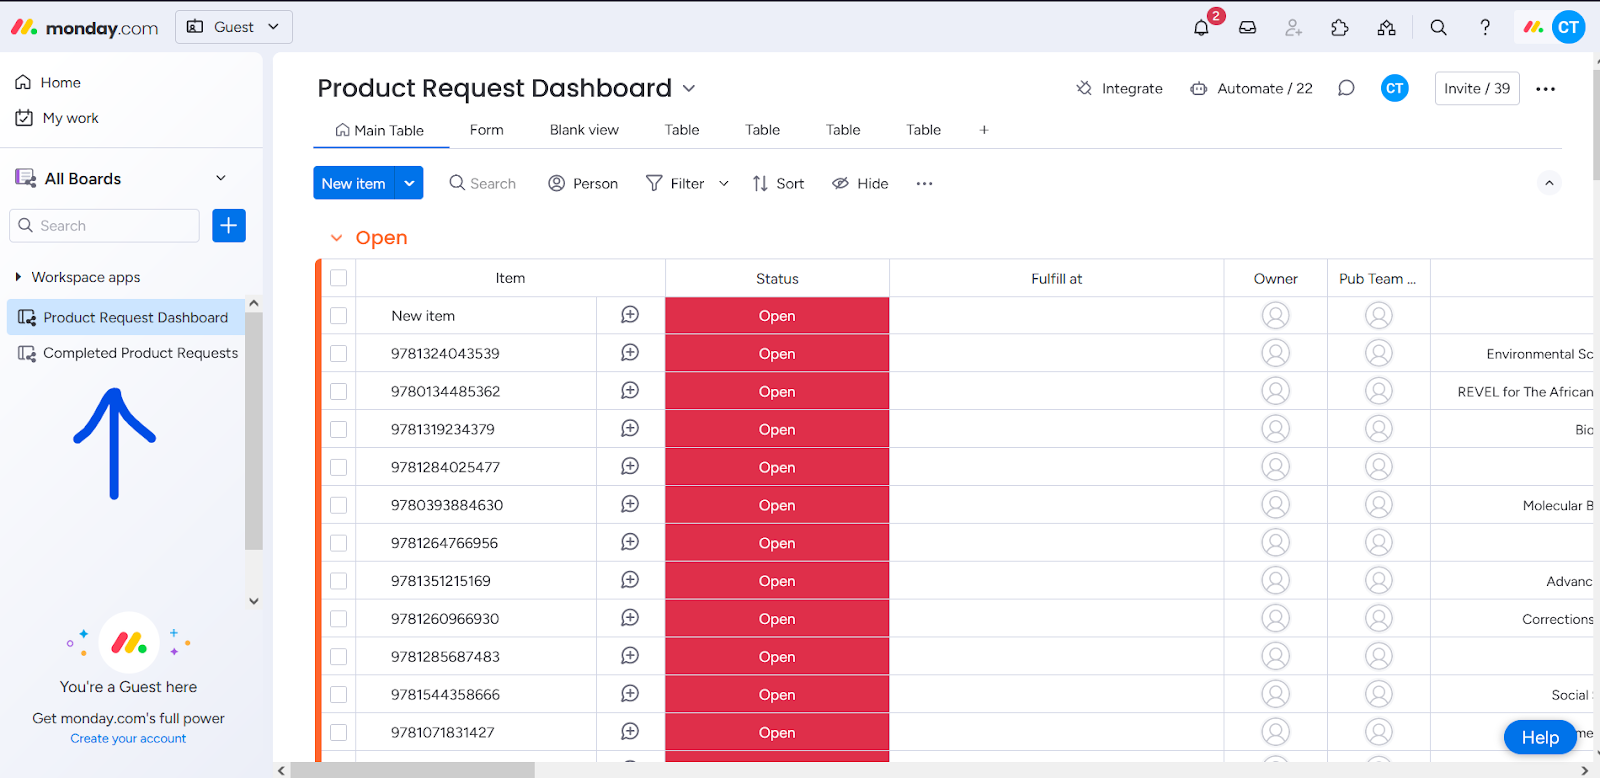The height and width of the screenshot is (778, 1600).
Task: Switch to the Form tab
Action: pyautogui.click(x=486, y=130)
